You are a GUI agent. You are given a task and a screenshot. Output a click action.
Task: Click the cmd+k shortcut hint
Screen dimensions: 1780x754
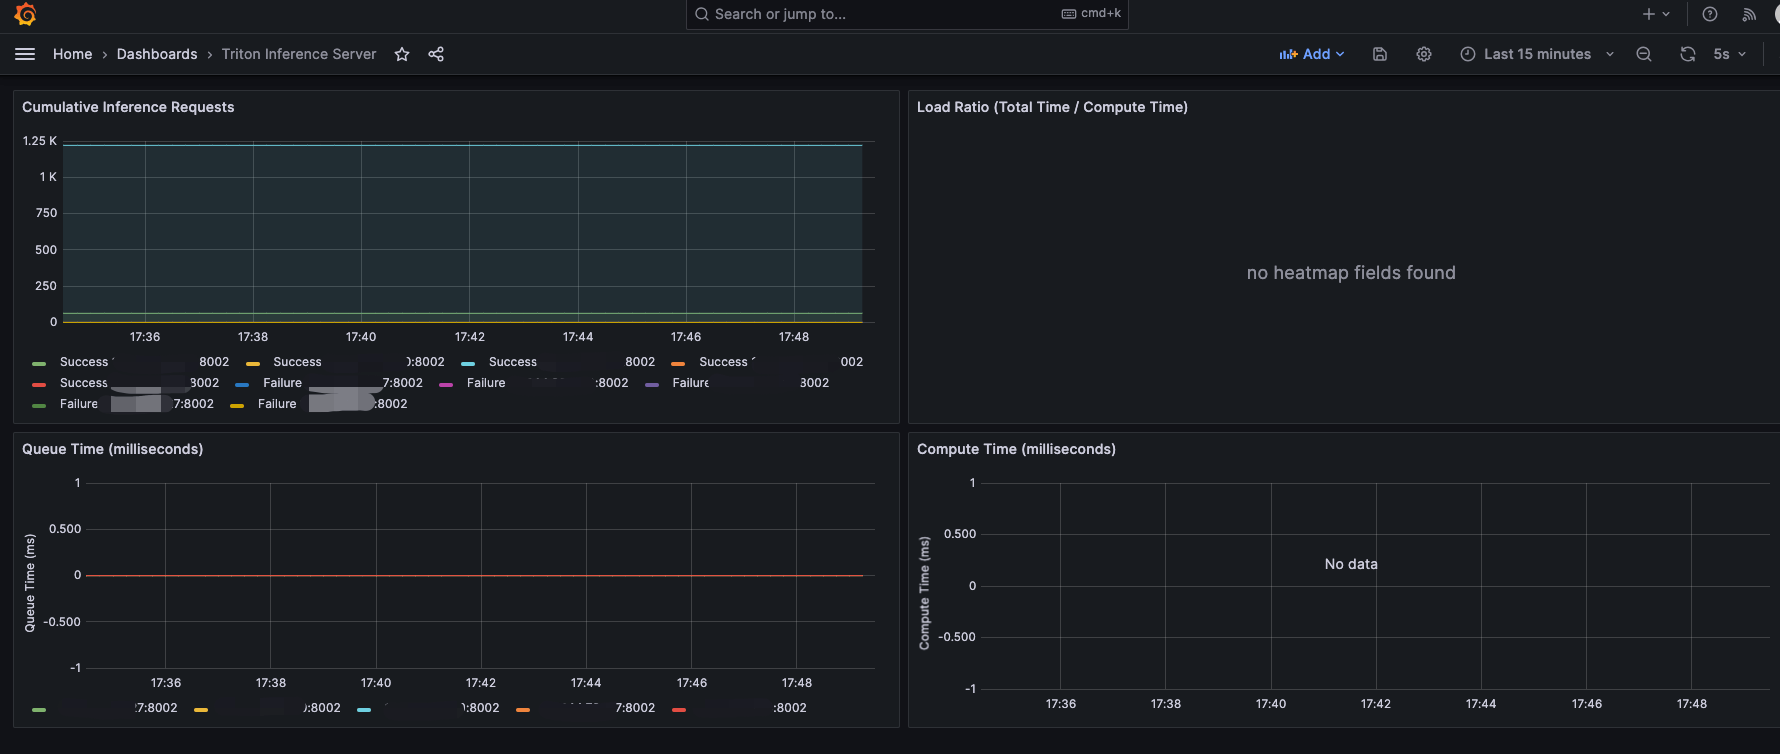point(1091,14)
